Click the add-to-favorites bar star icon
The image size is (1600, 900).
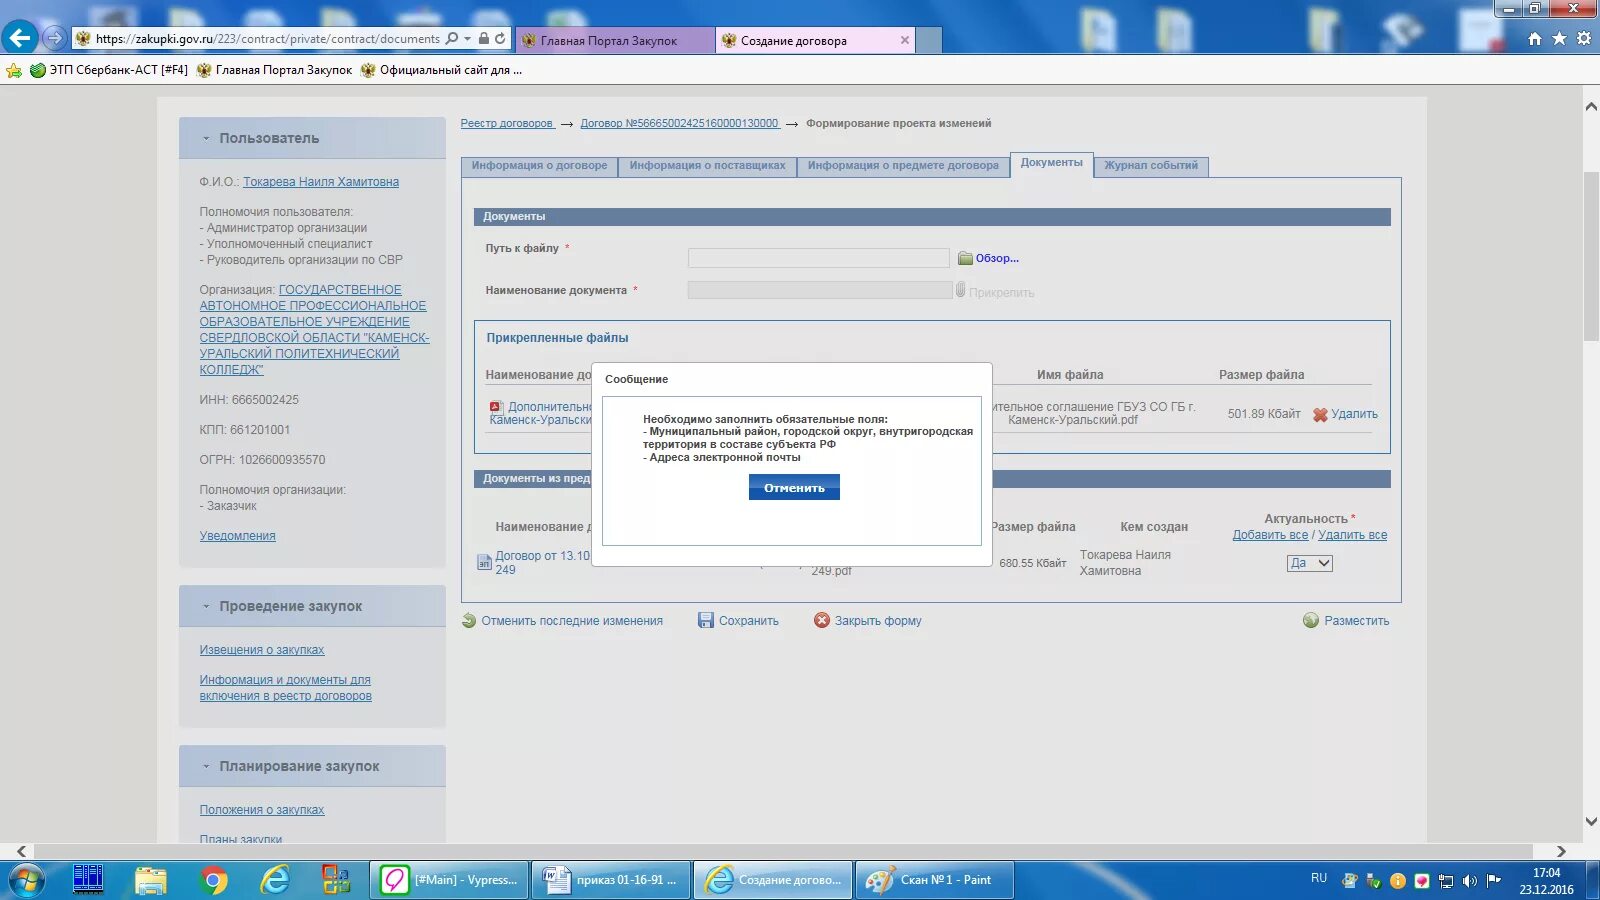tap(14, 70)
